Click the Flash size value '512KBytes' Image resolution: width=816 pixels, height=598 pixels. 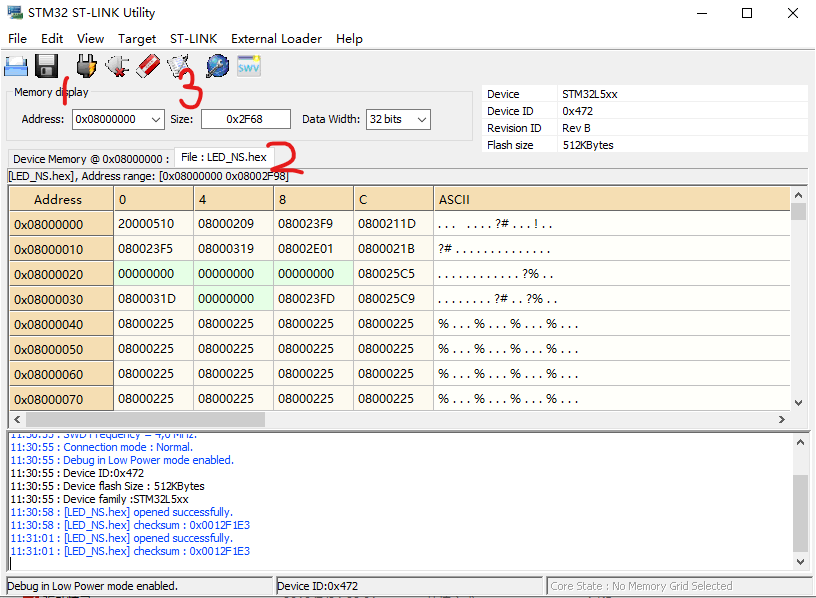coord(588,145)
